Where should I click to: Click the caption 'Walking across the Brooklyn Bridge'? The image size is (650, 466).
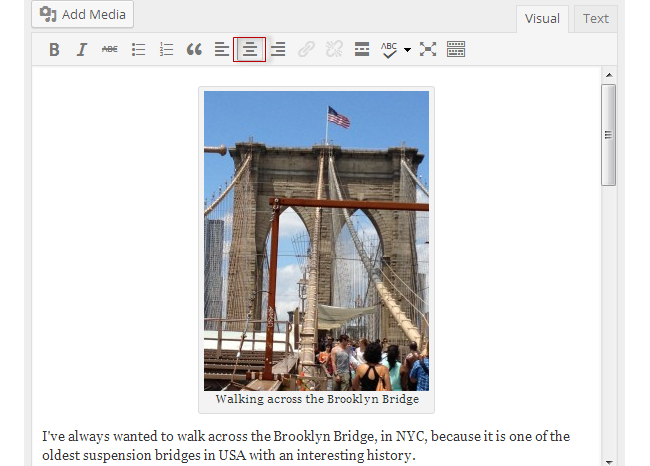pos(317,399)
